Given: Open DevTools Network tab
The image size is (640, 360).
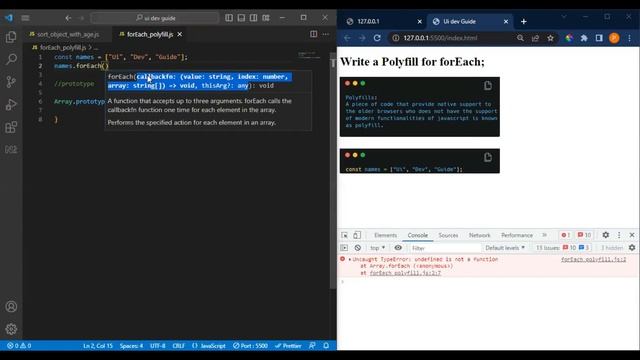Looking at the screenshot, I should (x=480, y=236).
